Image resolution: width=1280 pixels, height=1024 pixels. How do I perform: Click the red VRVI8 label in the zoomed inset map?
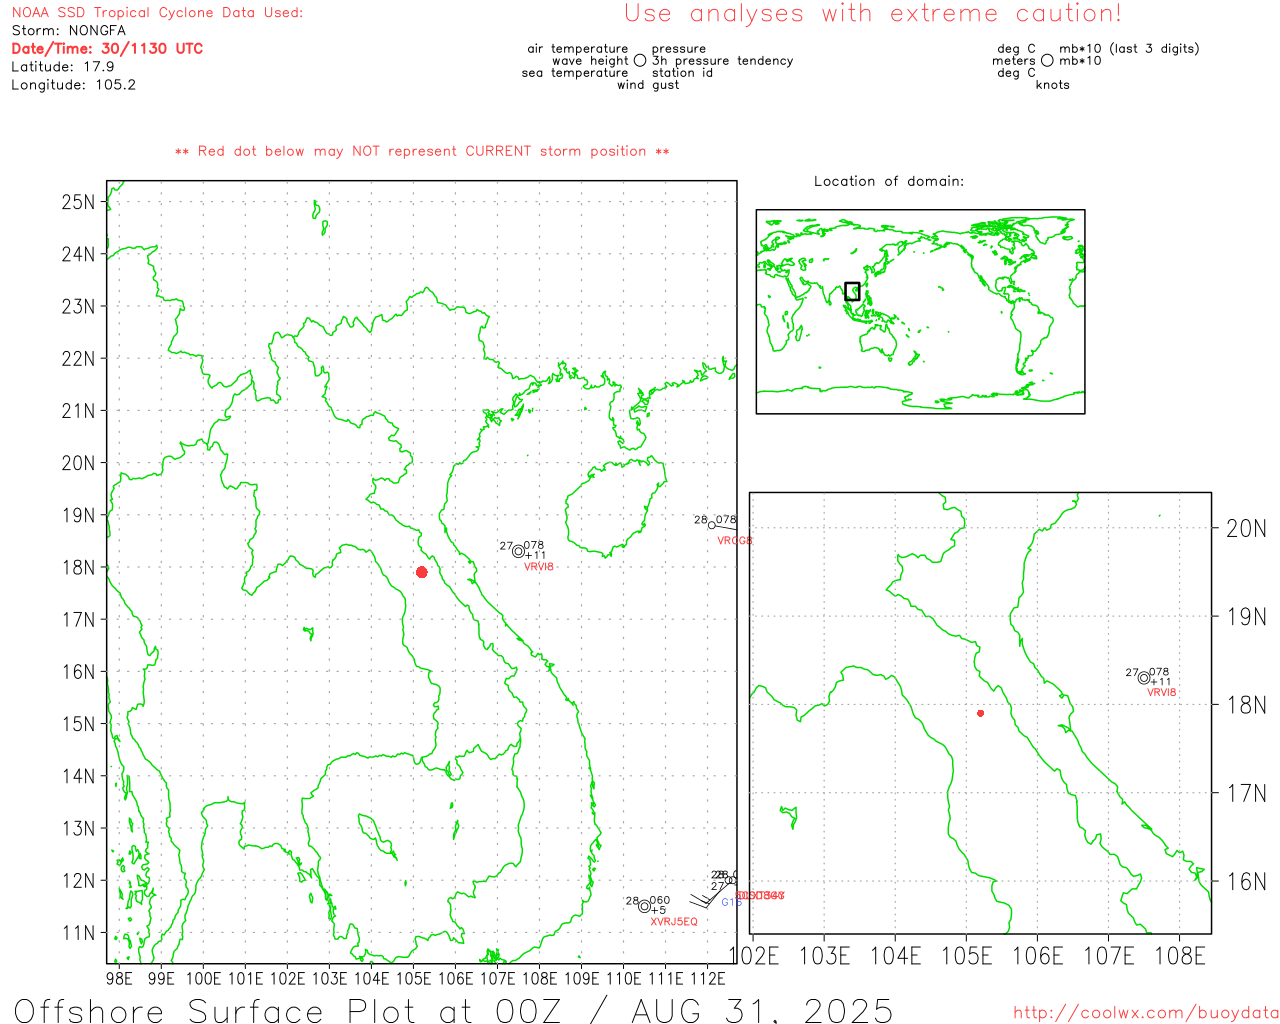[x=1162, y=693]
